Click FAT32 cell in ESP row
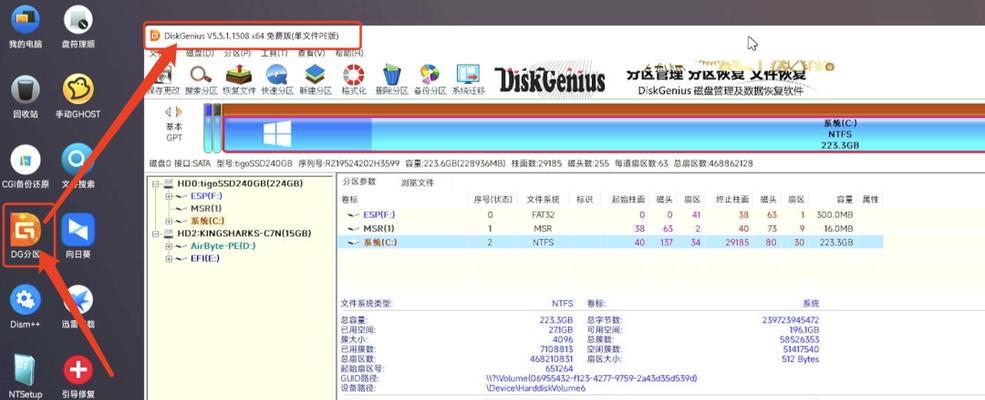985x400 pixels. [x=543, y=215]
